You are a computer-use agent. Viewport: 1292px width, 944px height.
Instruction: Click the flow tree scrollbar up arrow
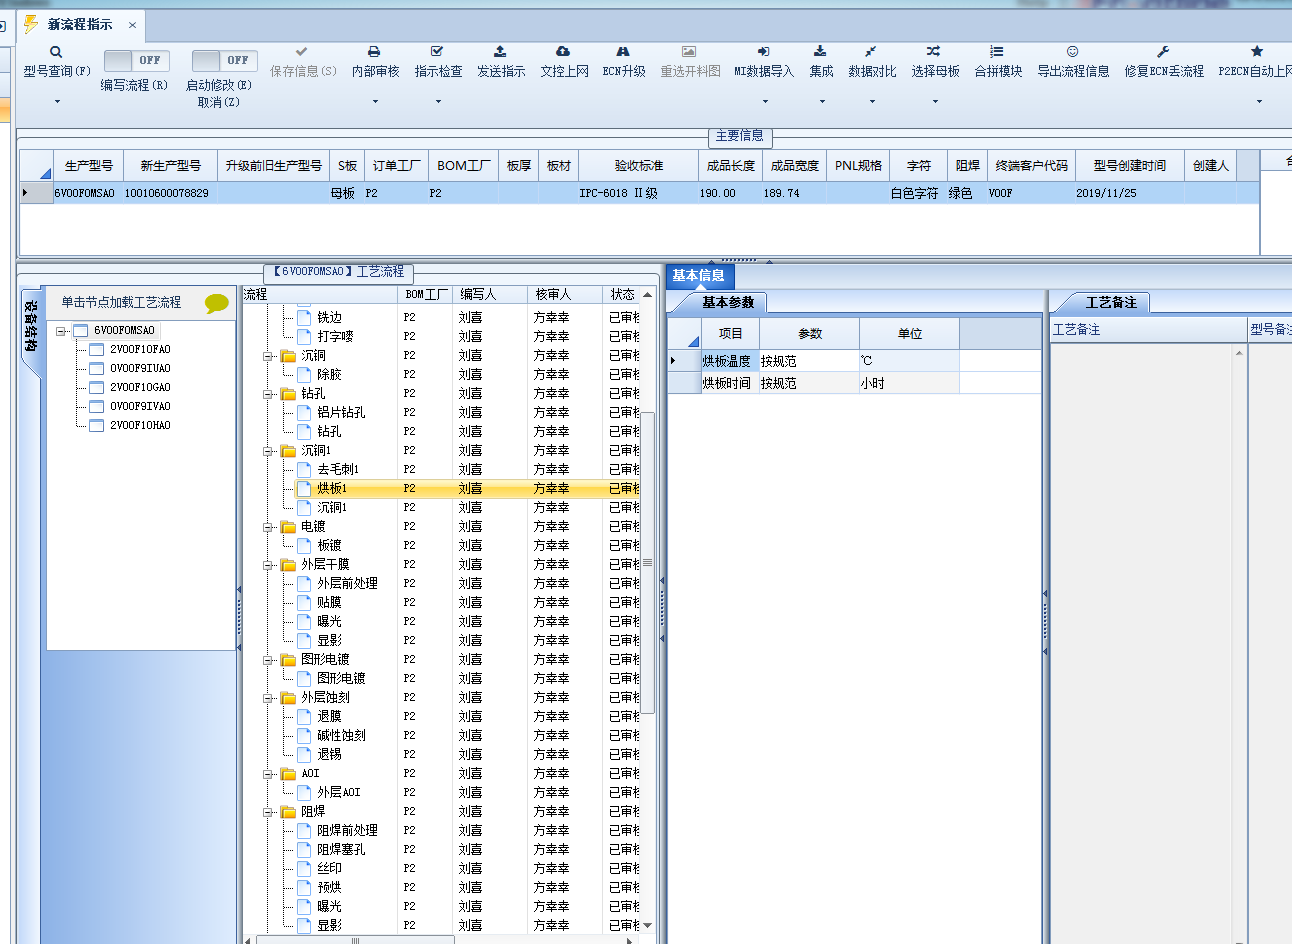648,295
